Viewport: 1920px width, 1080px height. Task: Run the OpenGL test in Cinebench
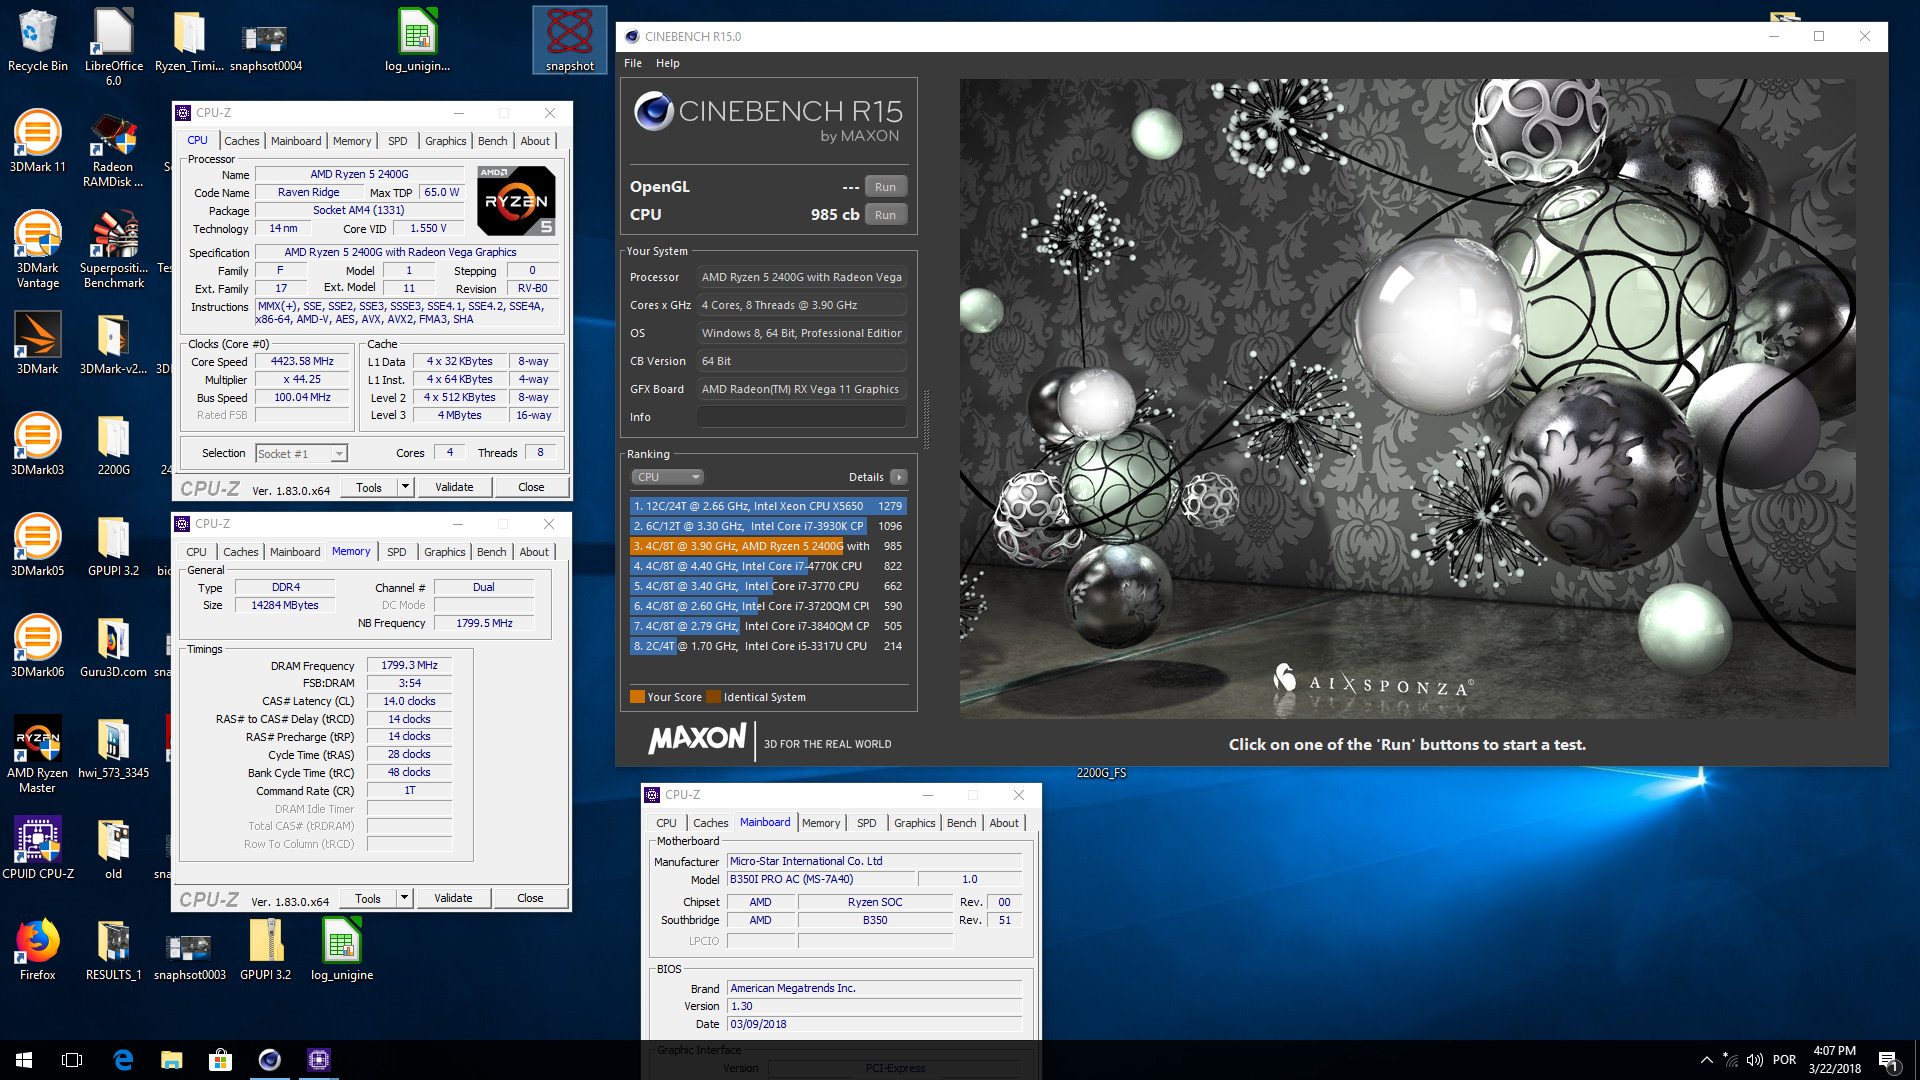(x=885, y=187)
